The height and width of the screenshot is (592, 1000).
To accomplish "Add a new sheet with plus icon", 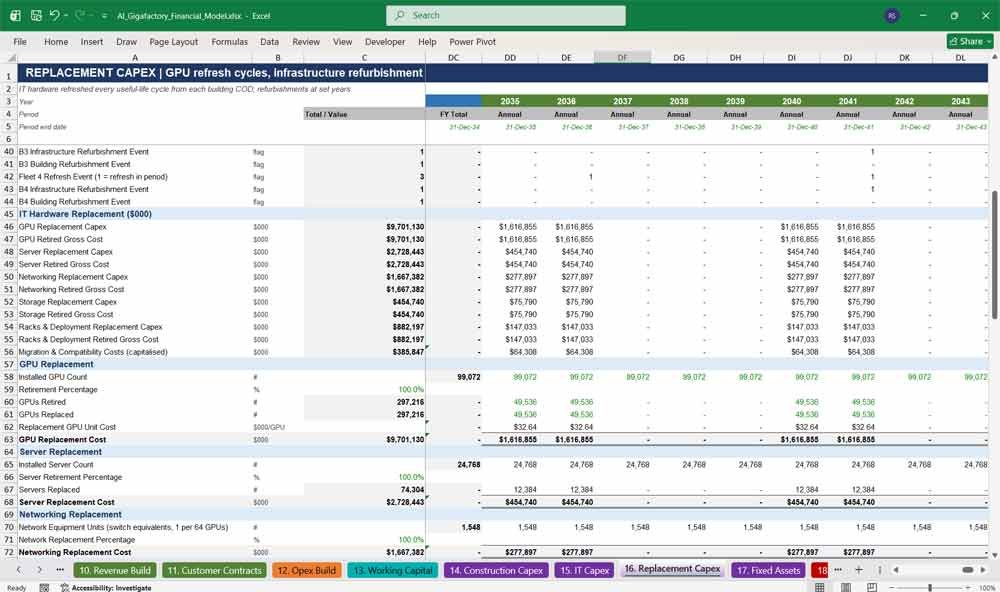I will point(858,570).
